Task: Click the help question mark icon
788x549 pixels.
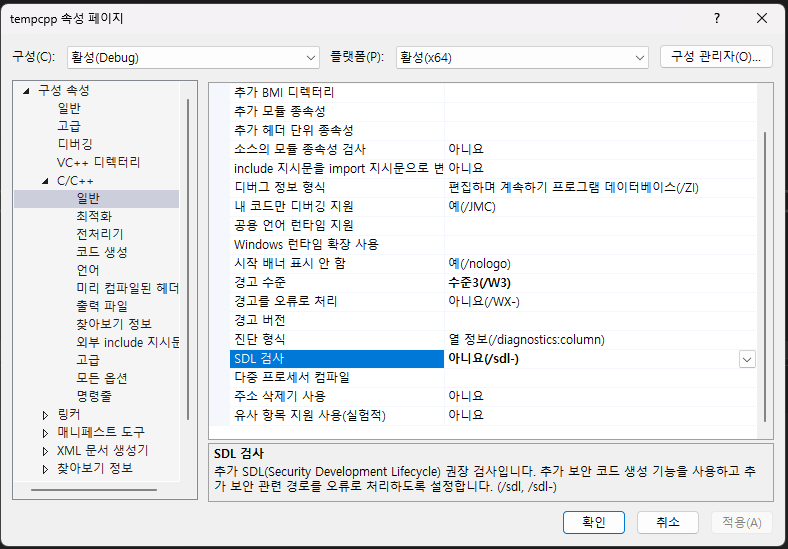Action: (x=717, y=19)
